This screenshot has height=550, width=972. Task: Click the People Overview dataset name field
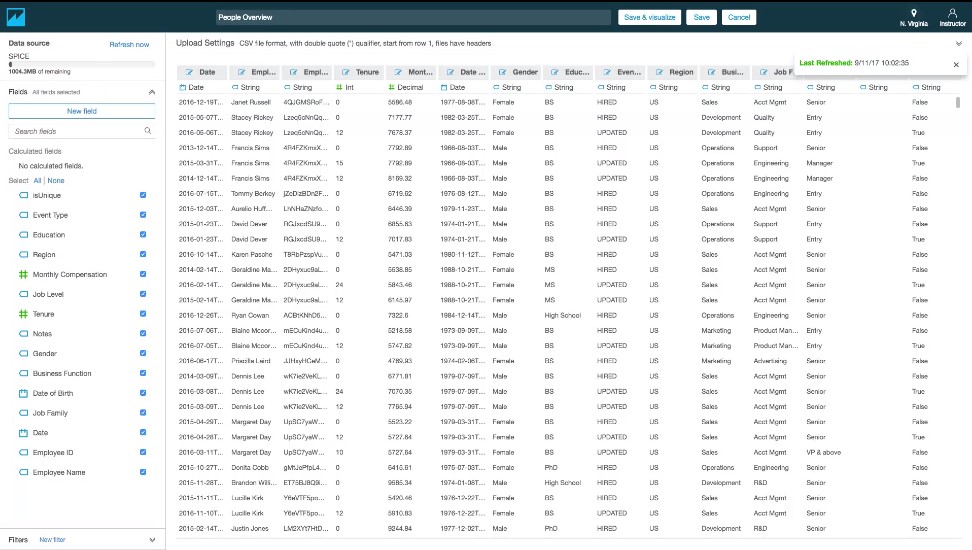[413, 17]
